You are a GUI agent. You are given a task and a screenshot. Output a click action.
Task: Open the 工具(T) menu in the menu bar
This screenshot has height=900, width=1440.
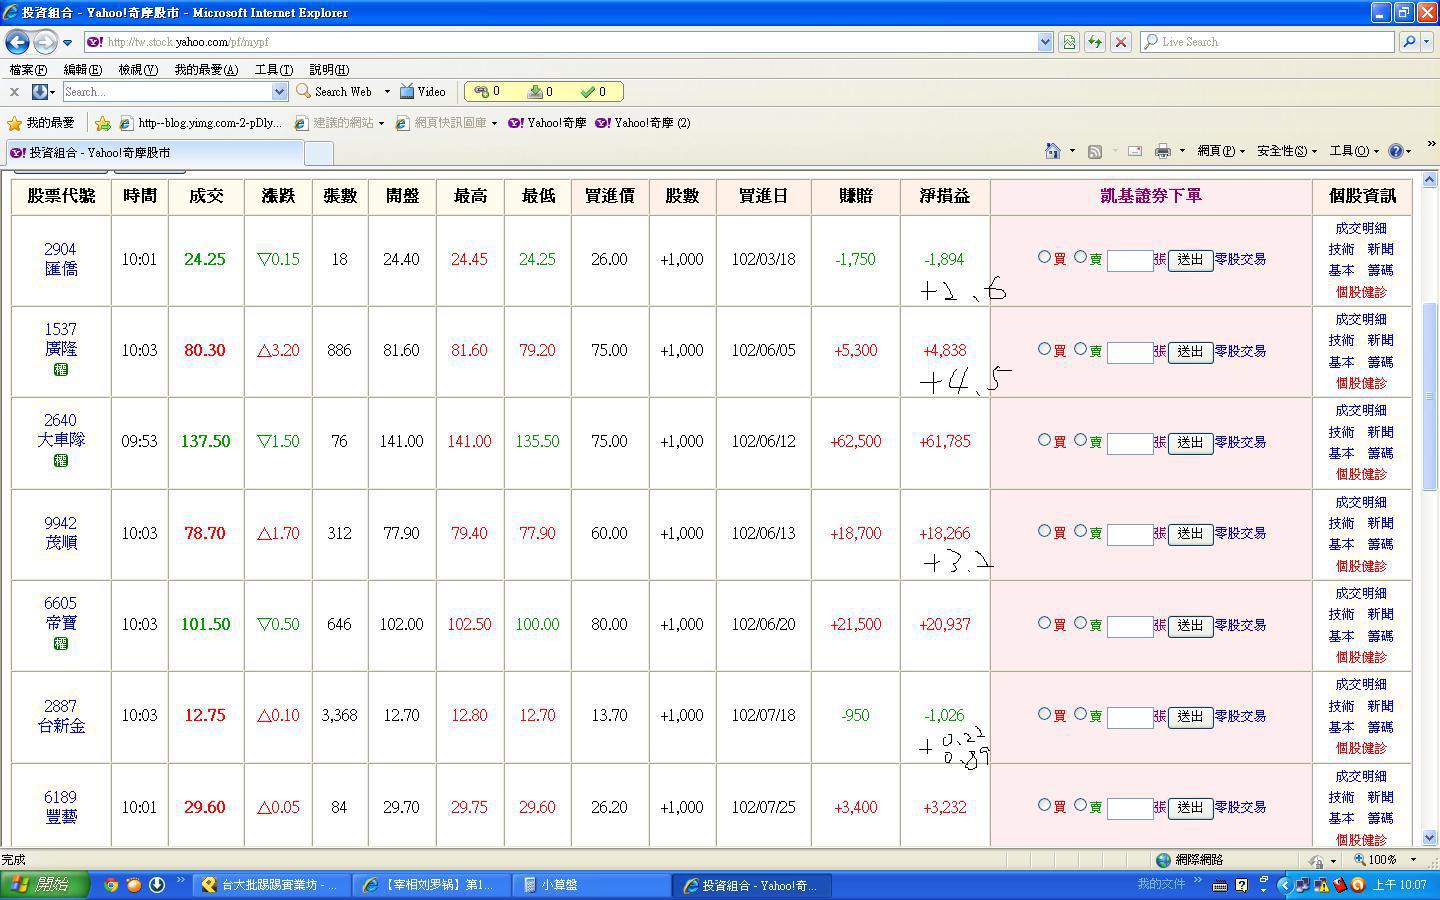coord(273,69)
